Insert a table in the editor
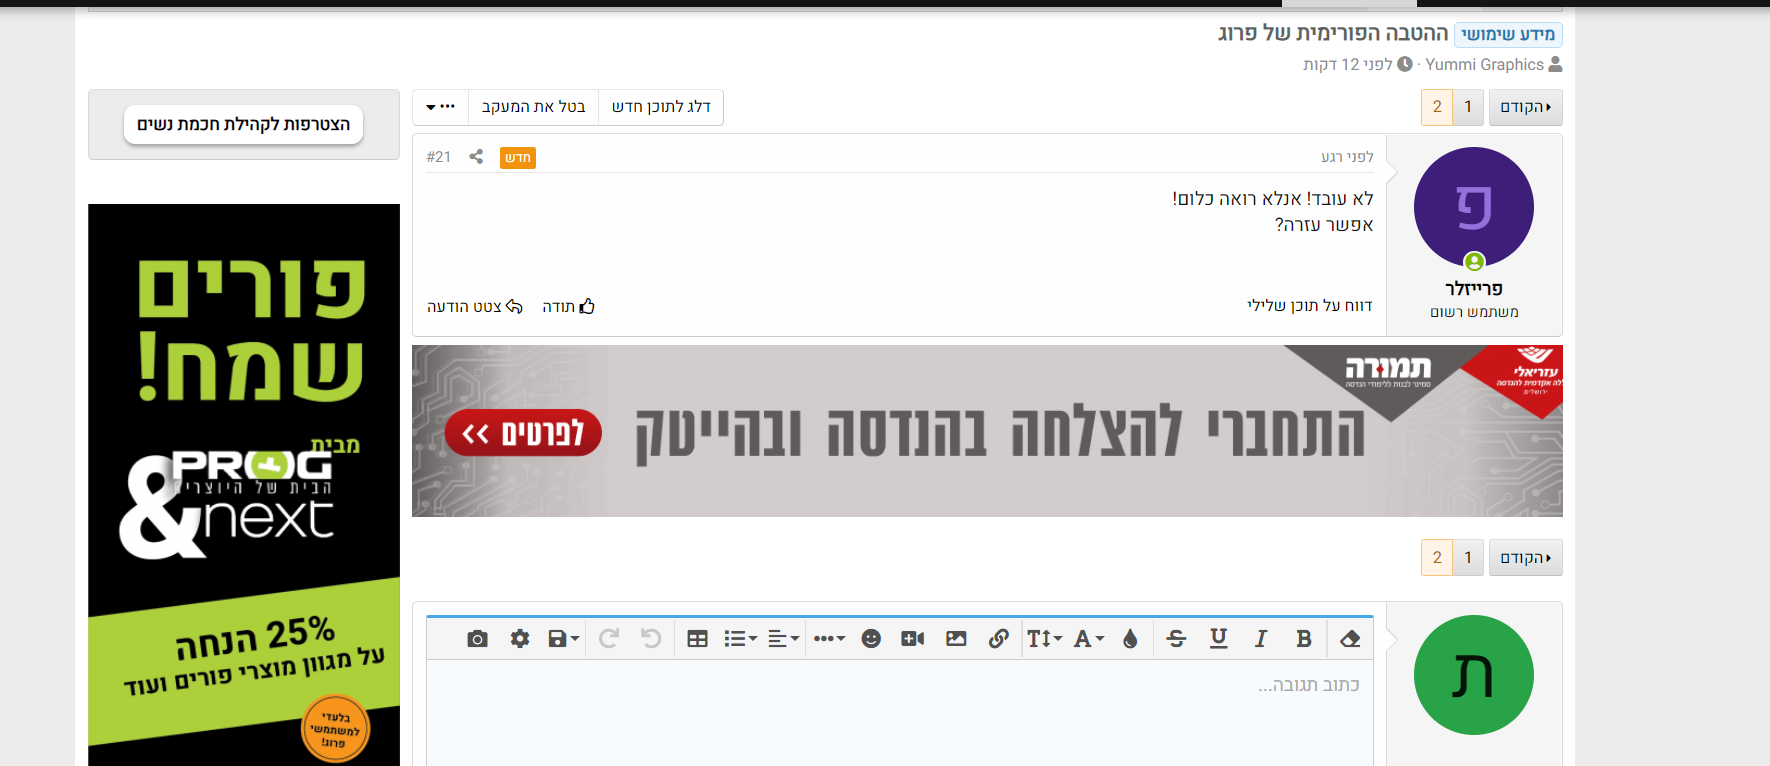Screen dimensions: 1770x766 pyautogui.click(x=698, y=639)
